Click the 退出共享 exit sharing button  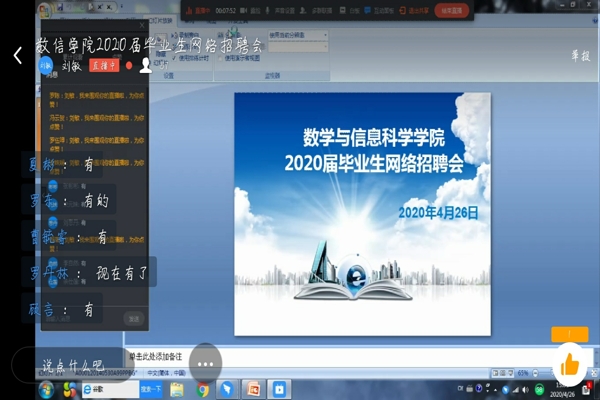click(x=414, y=11)
